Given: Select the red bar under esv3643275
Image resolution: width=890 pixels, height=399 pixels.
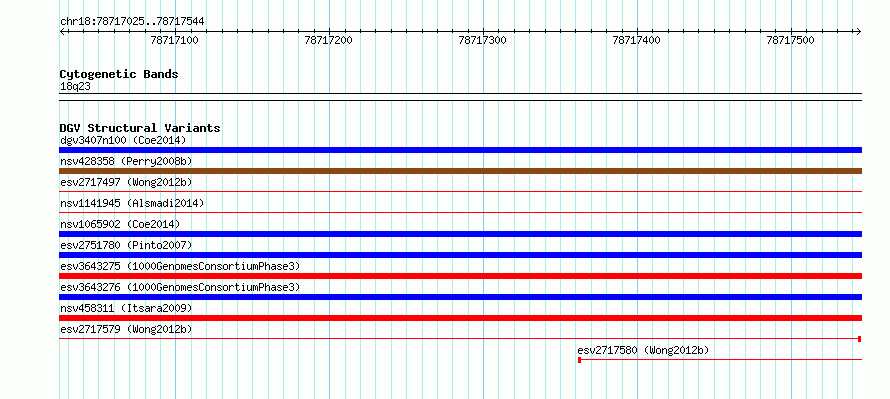Looking at the screenshot, I should point(460,276).
